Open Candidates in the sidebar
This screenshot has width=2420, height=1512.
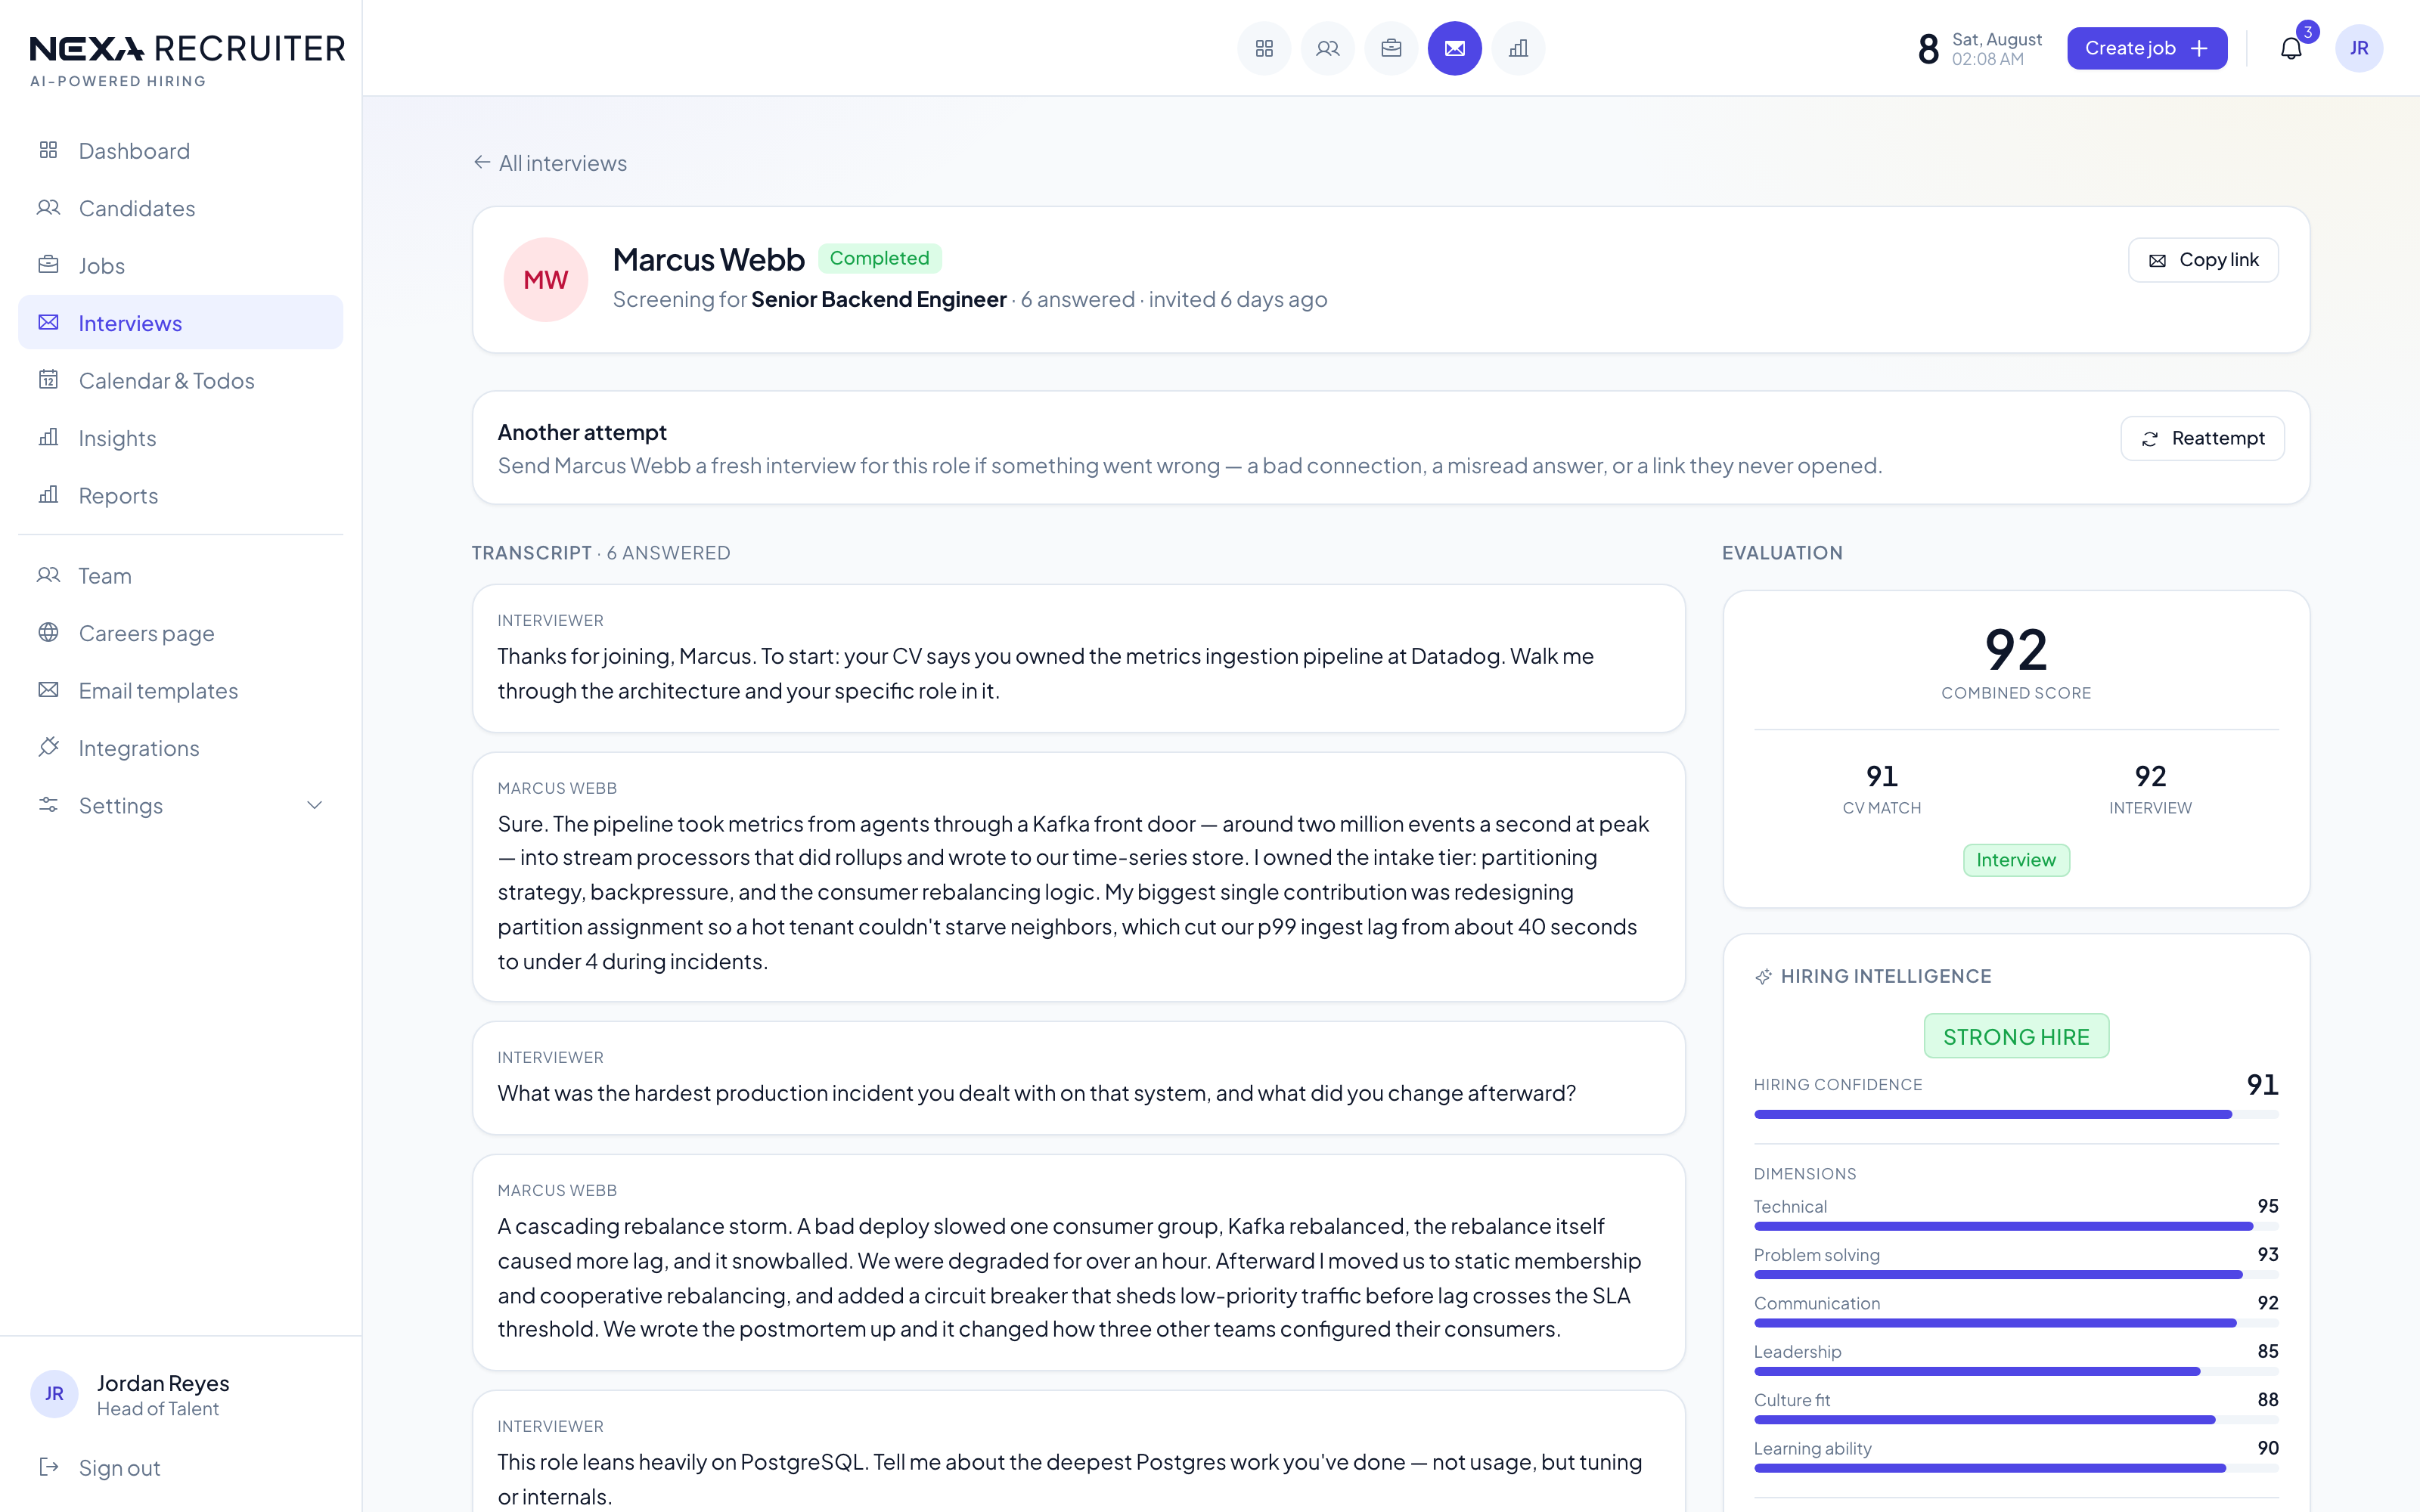click(x=181, y=208)
